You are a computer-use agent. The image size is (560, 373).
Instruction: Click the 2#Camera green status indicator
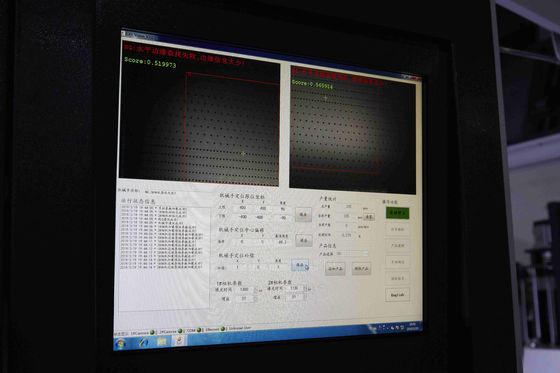point(180,331)
